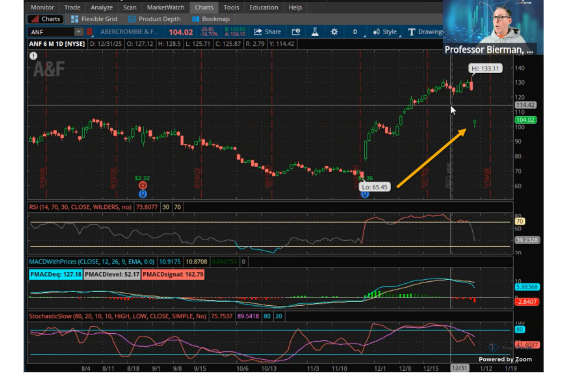The height and width of the screenshot is (378, 561).
Task: Open the Drawings tool menu
Action: (x=425, y=32)
